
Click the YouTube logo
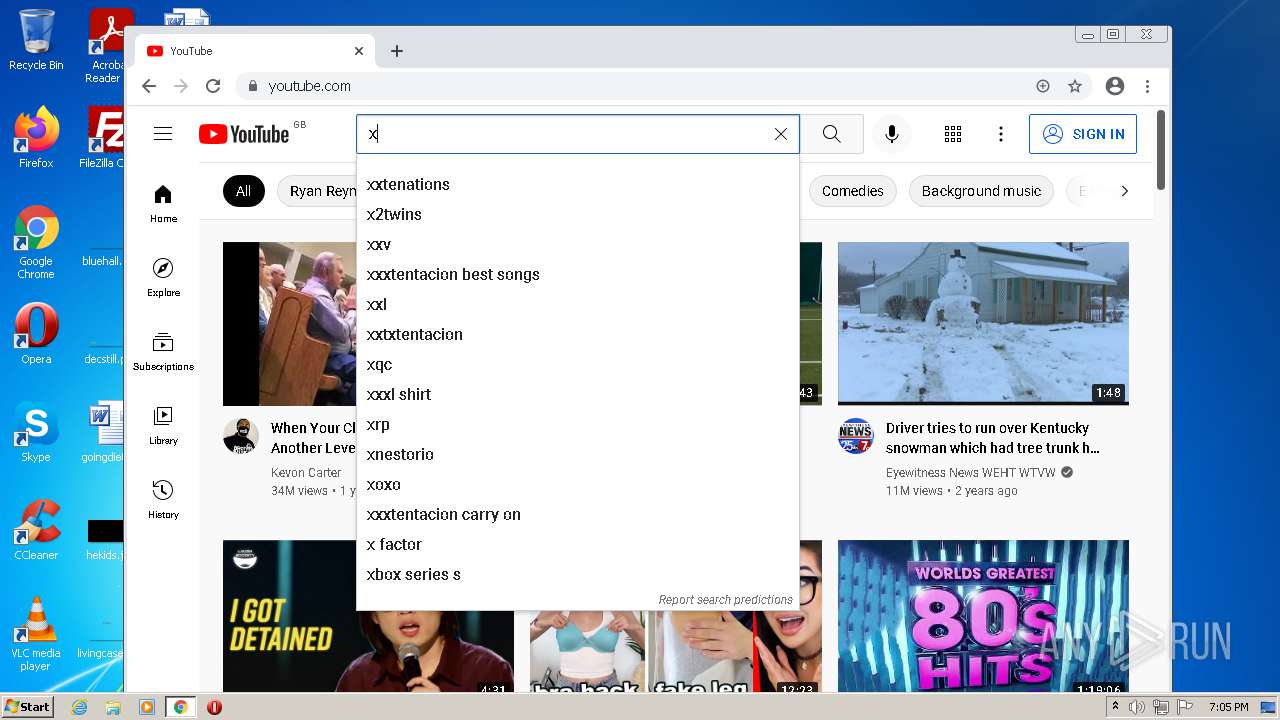pos(244,134)
